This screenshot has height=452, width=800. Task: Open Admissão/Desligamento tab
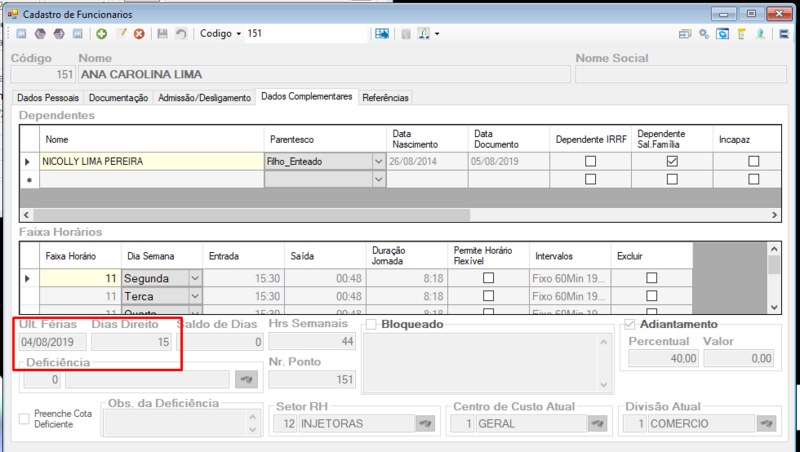[x=204, y=97]
